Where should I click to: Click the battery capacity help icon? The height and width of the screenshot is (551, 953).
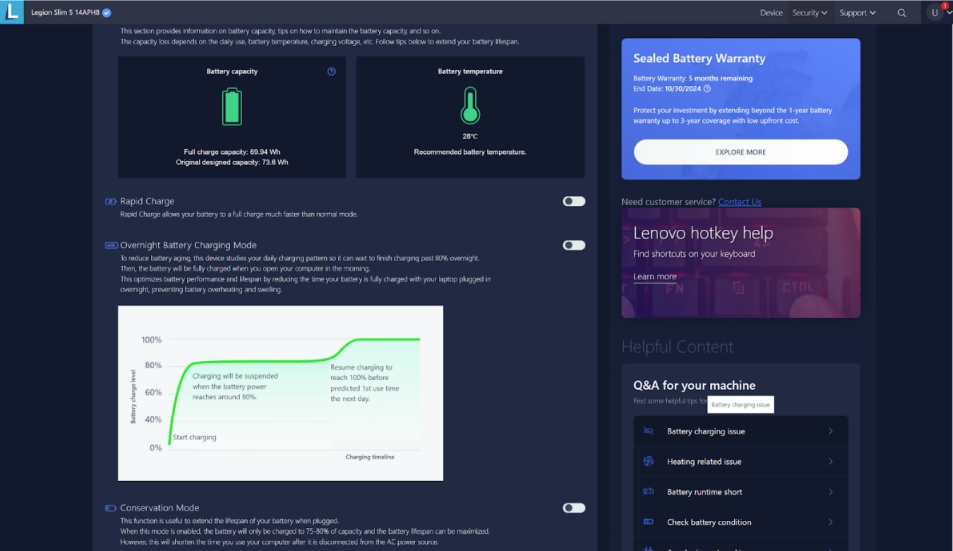pos(331,71)
